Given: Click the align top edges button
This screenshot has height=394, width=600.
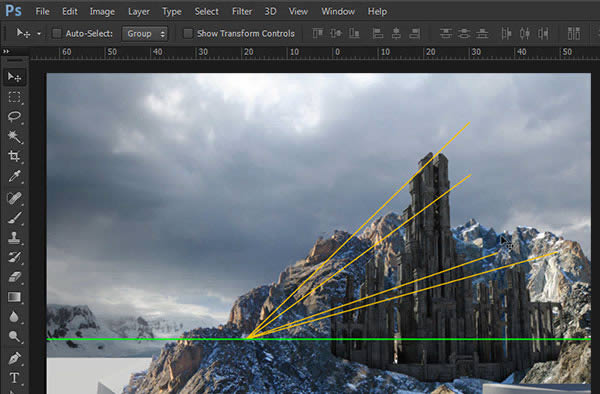Looking at the screenshot, I should click(x=317, y=34).
